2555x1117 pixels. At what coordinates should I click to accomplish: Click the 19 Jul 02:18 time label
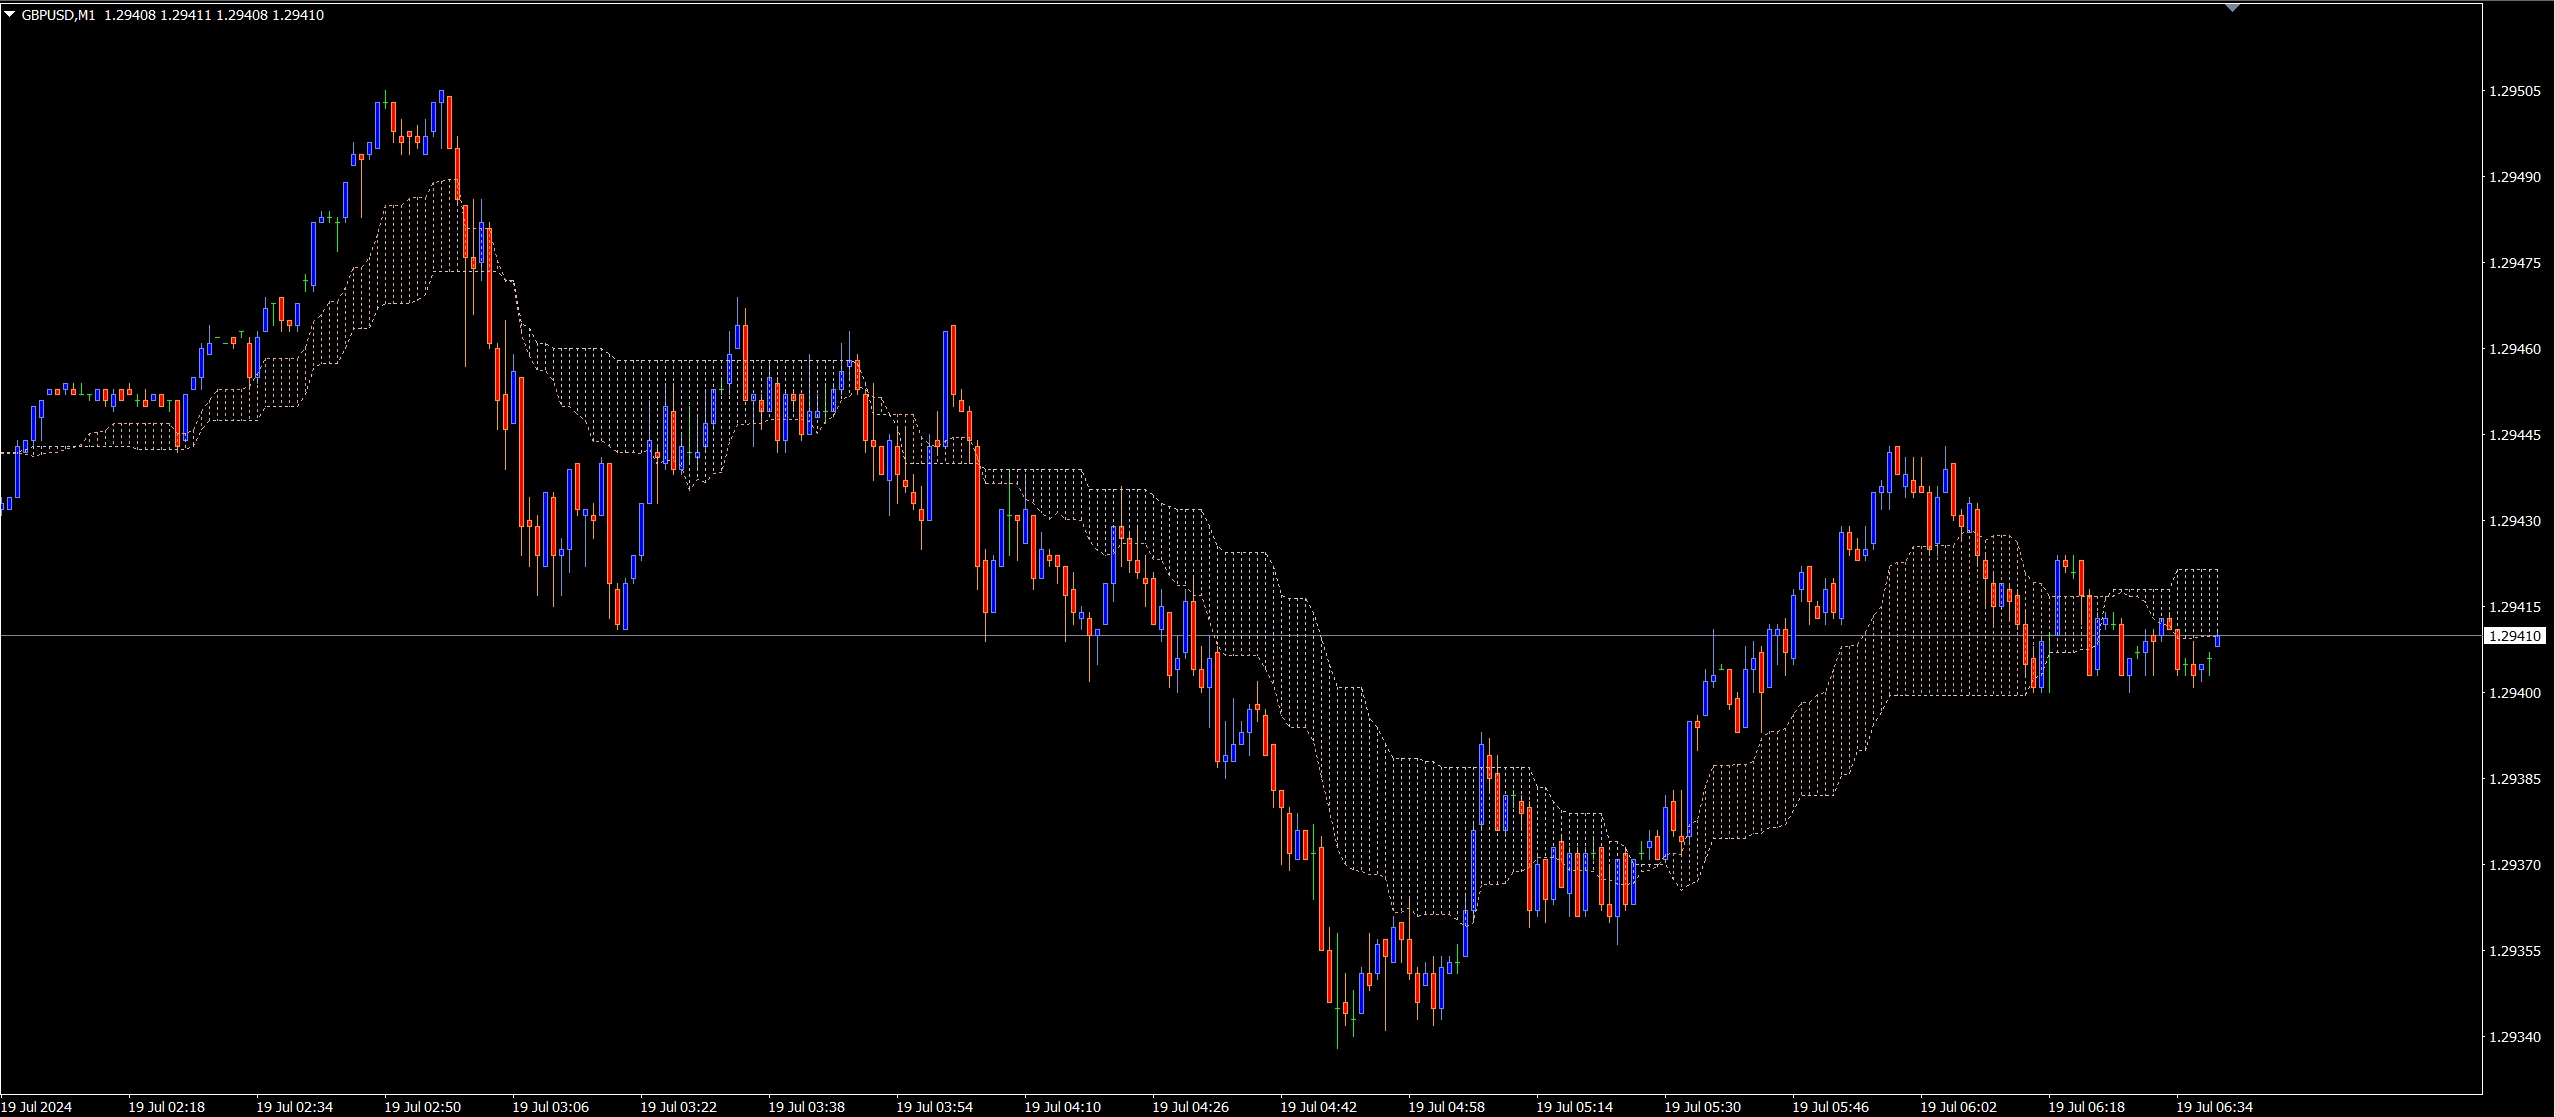point(166,1107)
